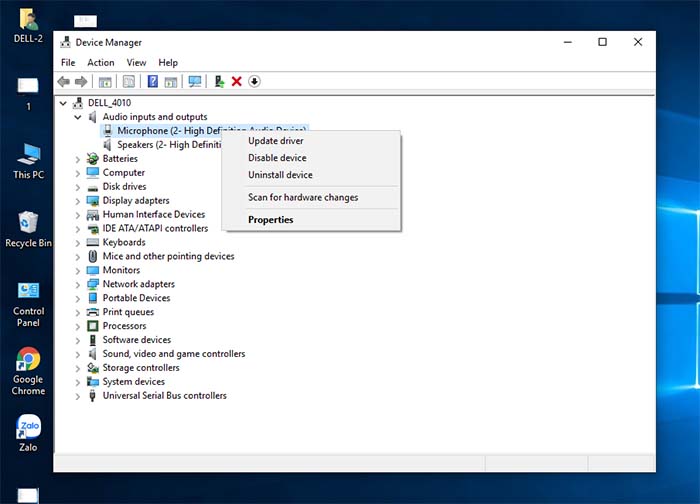Select the System devices tree item
This screenshot has height=504, width=700.
(133, 382)
